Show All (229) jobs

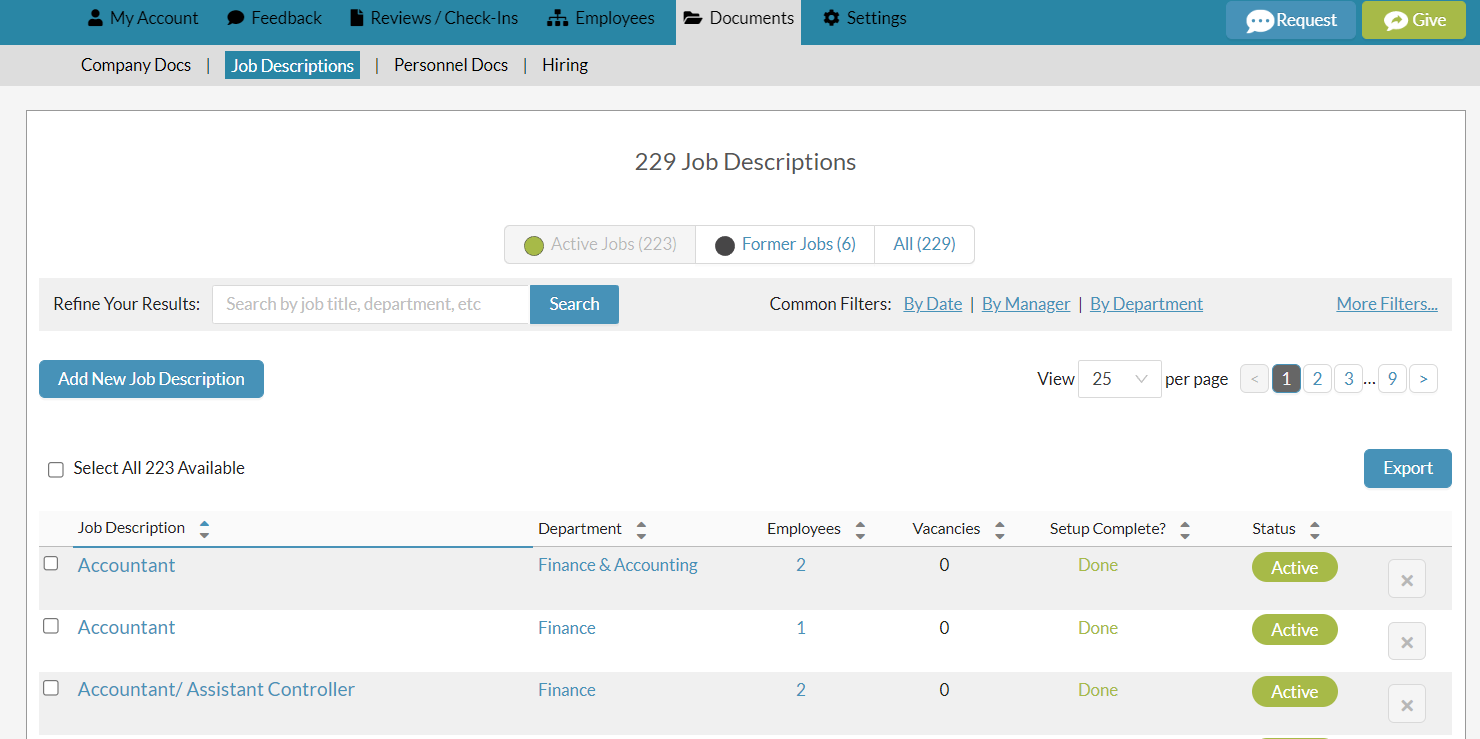(924, 244)
